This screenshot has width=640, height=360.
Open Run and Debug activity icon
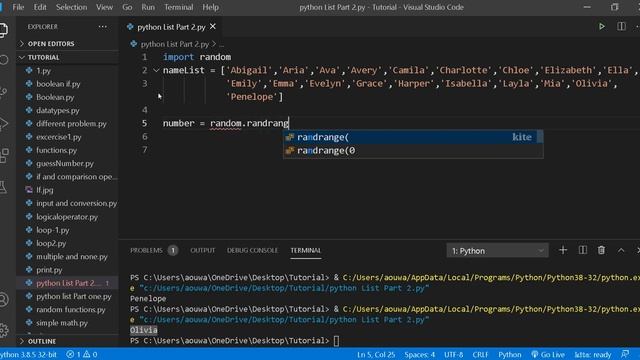coord(4,123)
